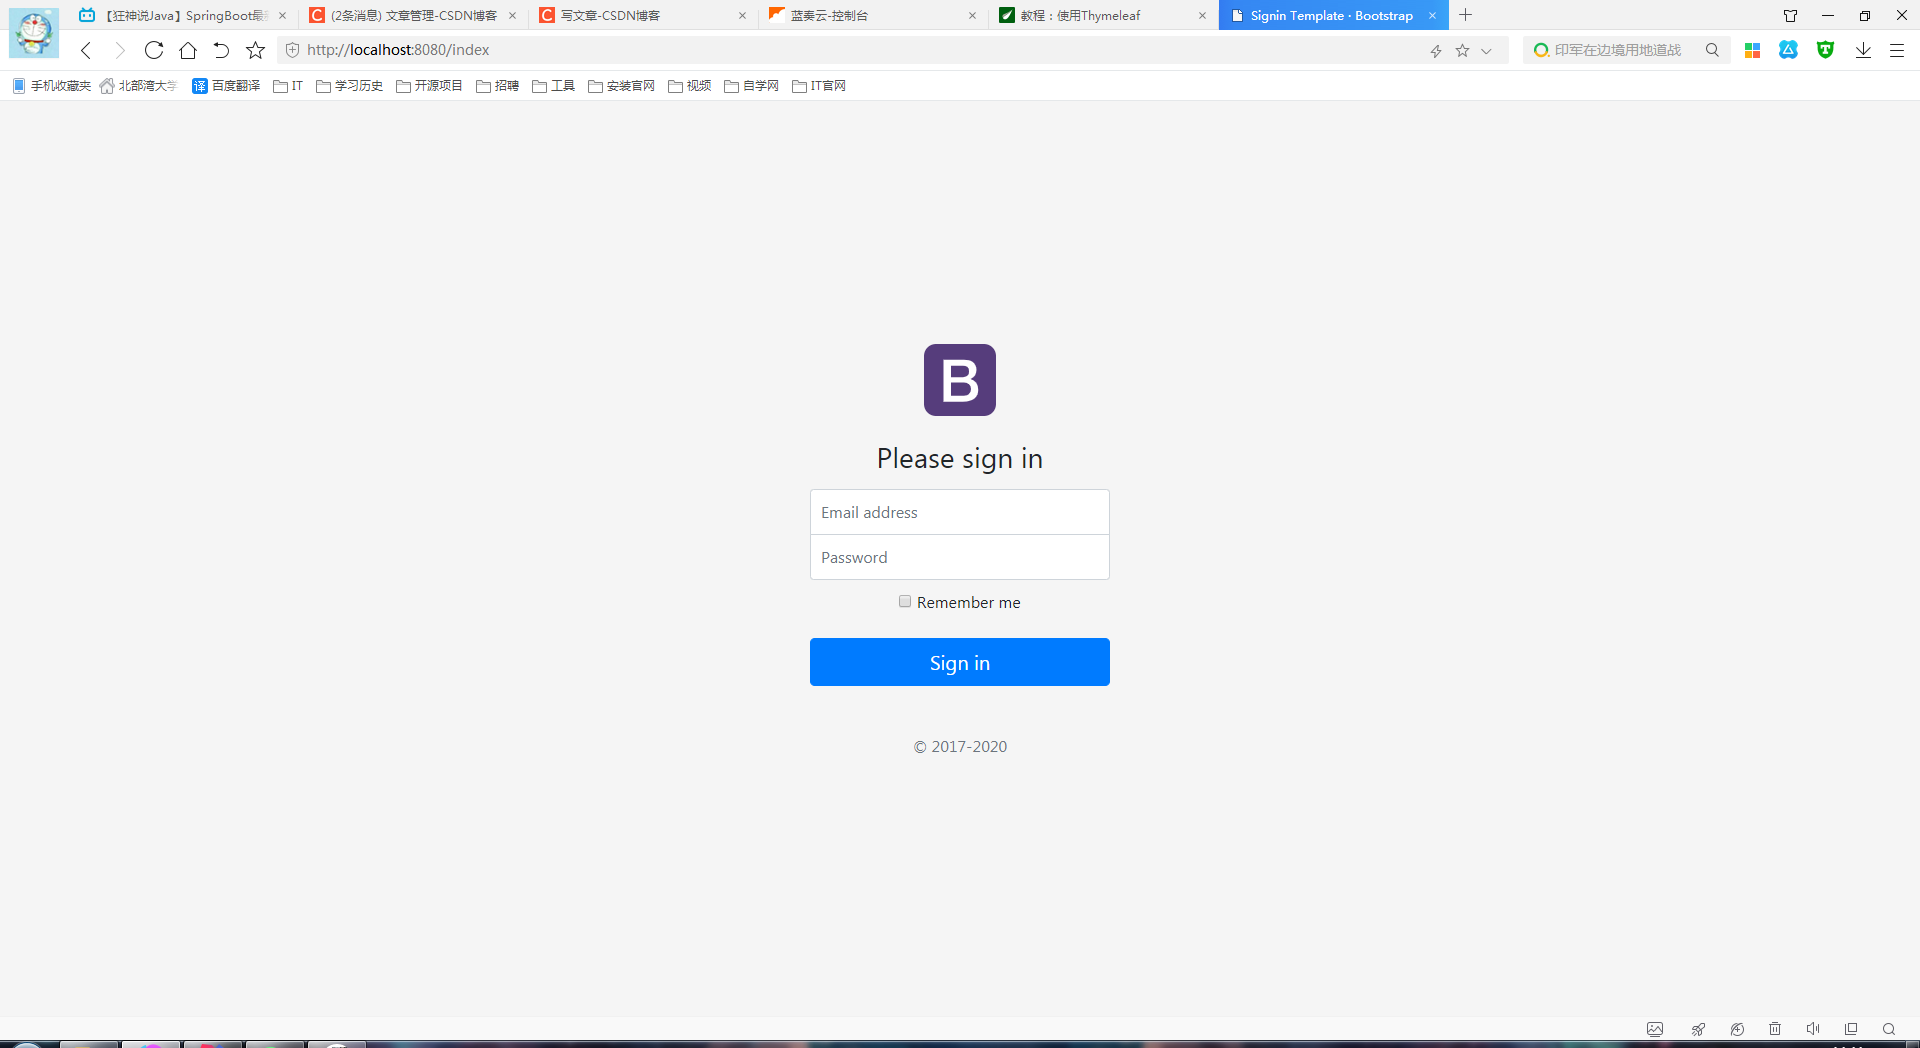Open the 百度翻译 bookmark link
The image size is (1920, 1048).
(225, 85)
